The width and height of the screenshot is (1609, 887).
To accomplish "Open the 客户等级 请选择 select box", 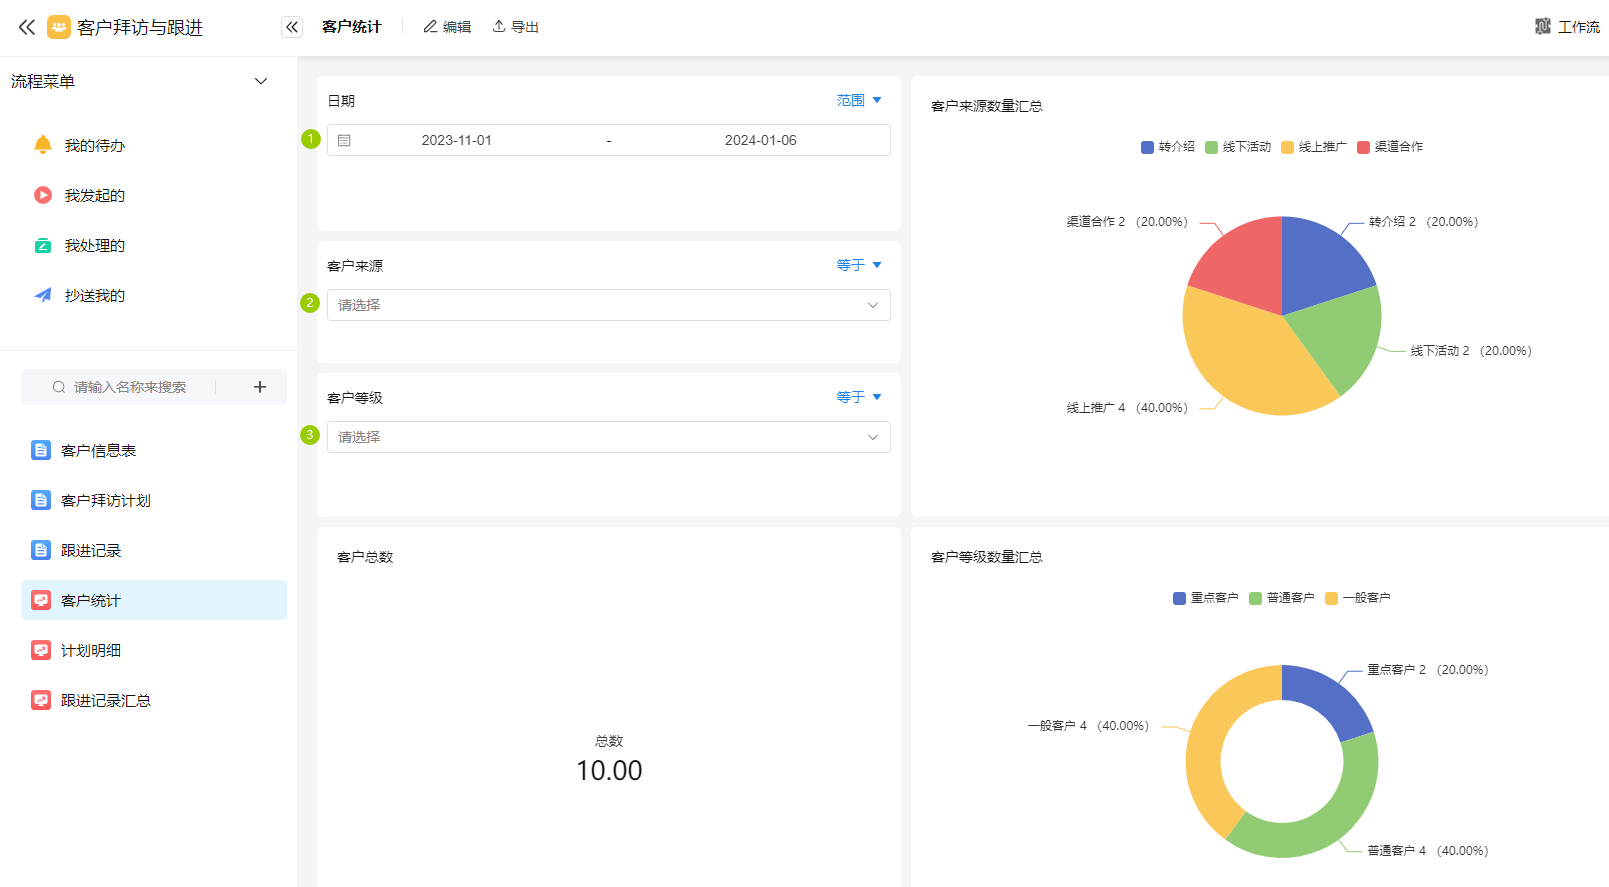I will pos(608,437).
